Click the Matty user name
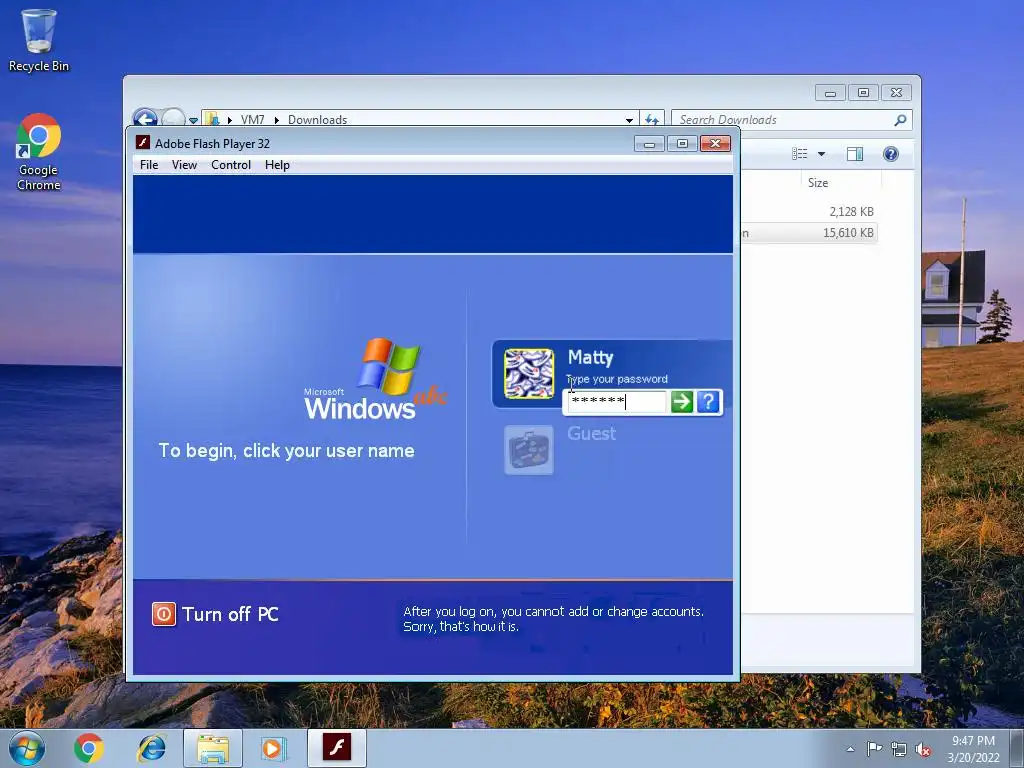 (x=590, y=357)
